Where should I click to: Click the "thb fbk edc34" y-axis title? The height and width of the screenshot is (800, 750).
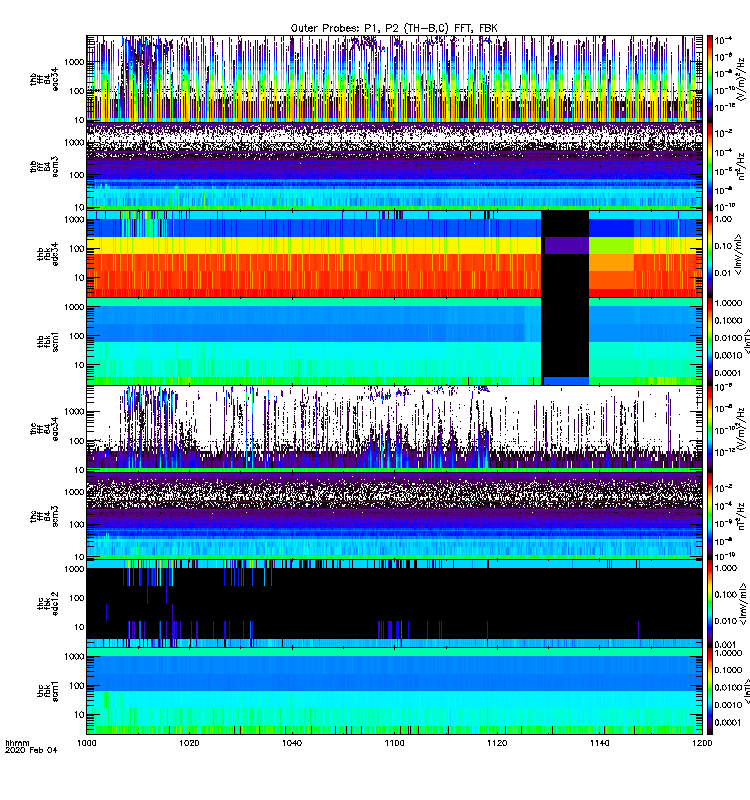(x=47, y=254)
